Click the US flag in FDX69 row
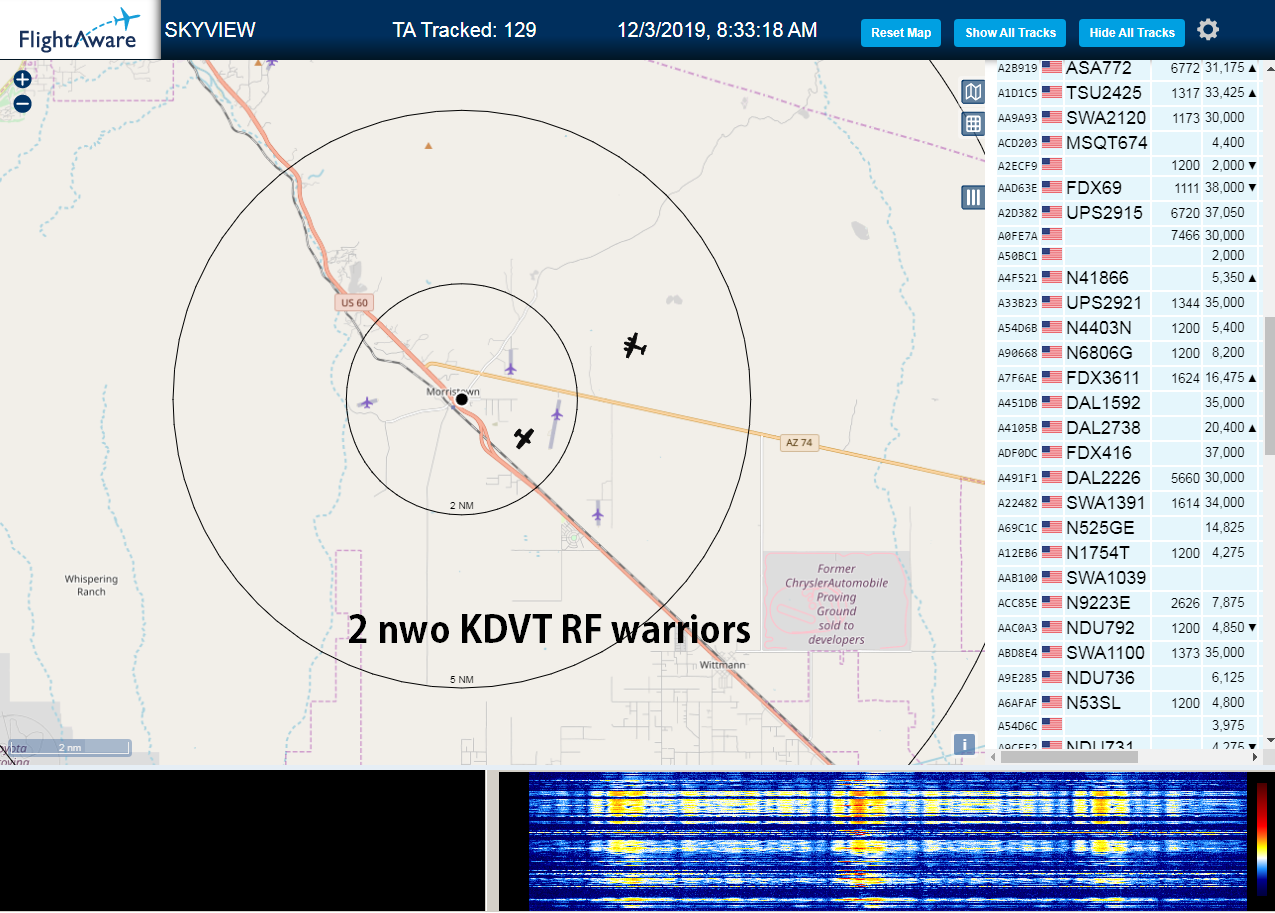1275x913 pixels. coord(1051,187)
